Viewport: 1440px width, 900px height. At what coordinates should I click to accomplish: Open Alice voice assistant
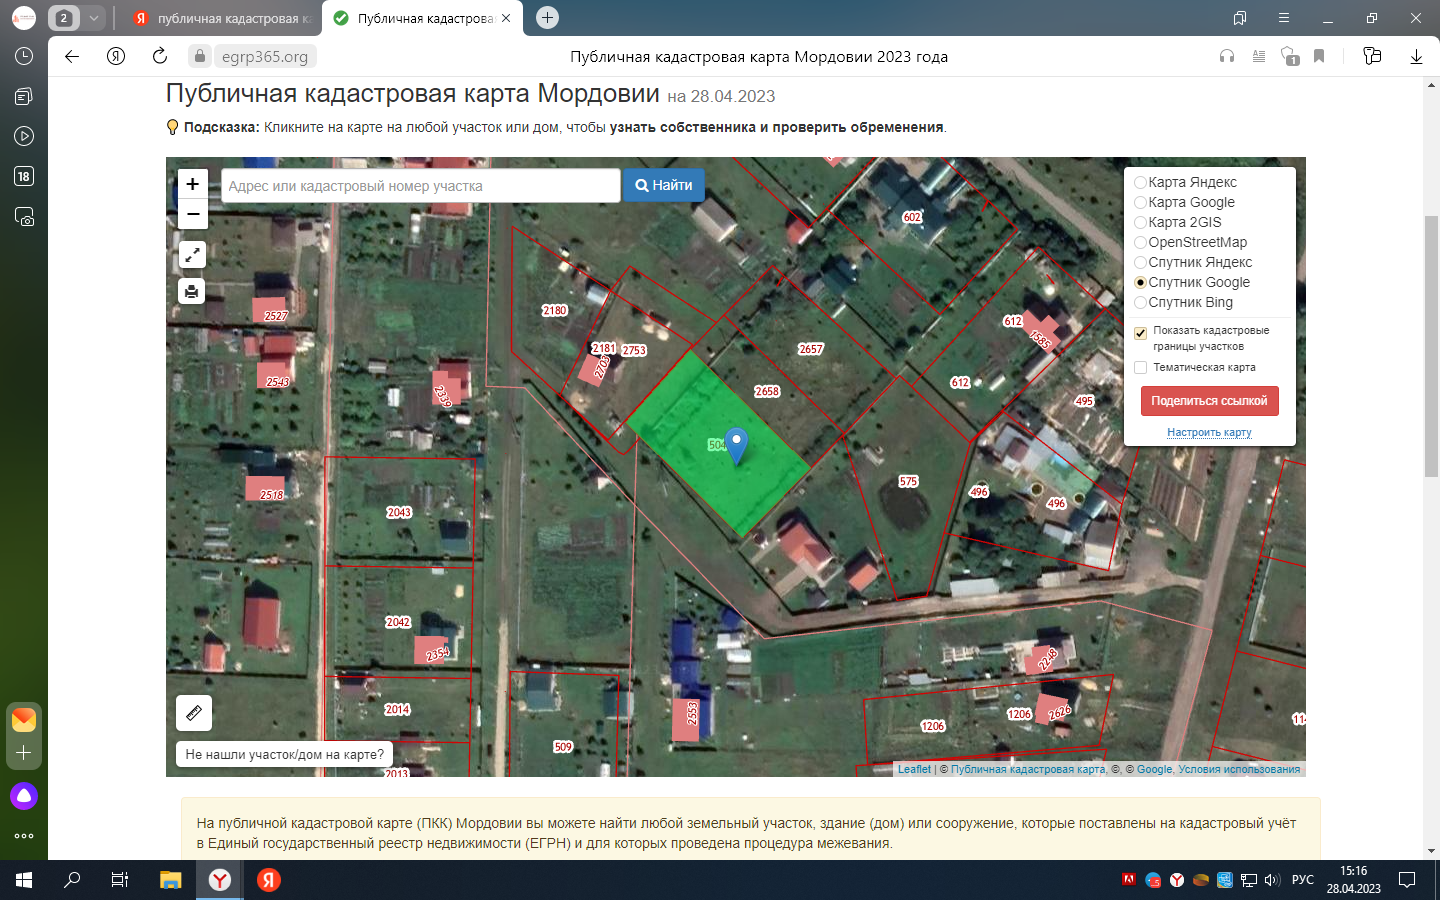24,796
